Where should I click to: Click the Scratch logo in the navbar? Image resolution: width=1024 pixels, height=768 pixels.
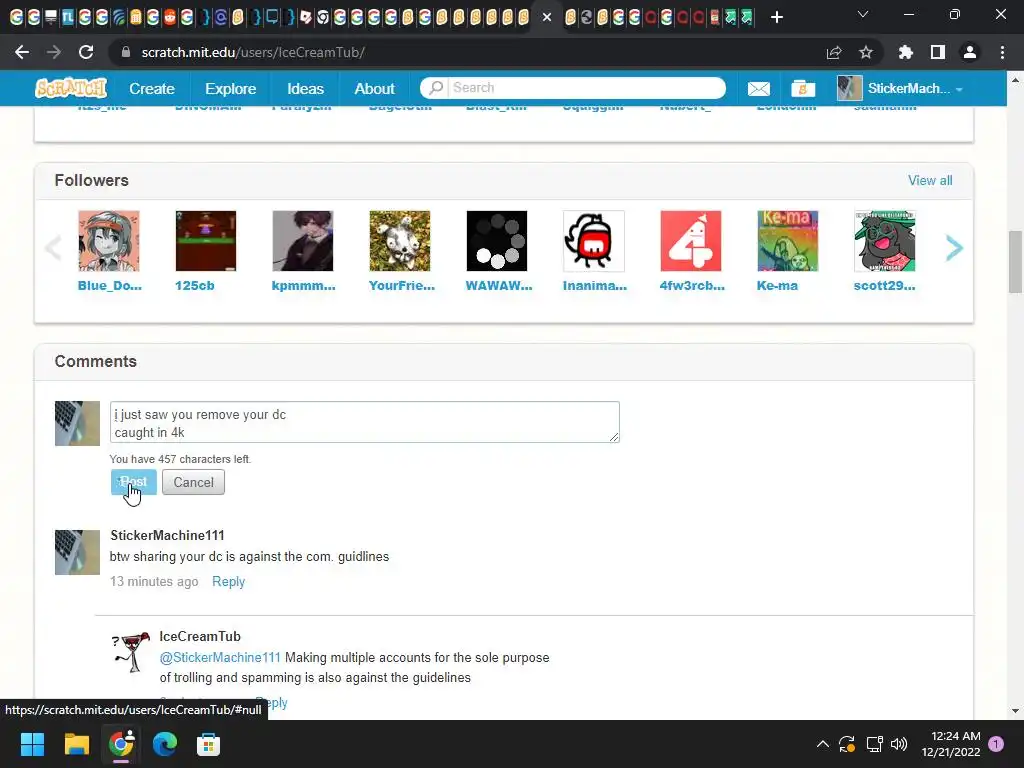pyautogui.click(x=71, y=88)
